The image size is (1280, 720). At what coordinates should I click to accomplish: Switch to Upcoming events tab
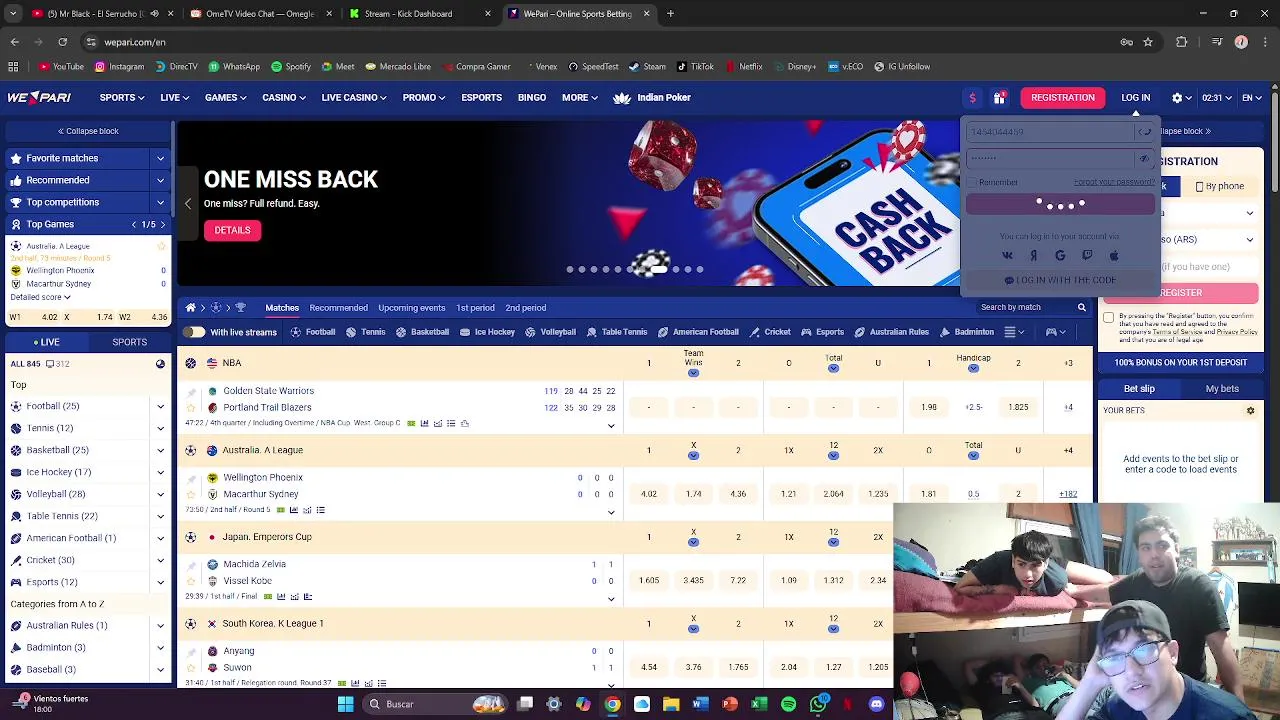tap(411, 308)
